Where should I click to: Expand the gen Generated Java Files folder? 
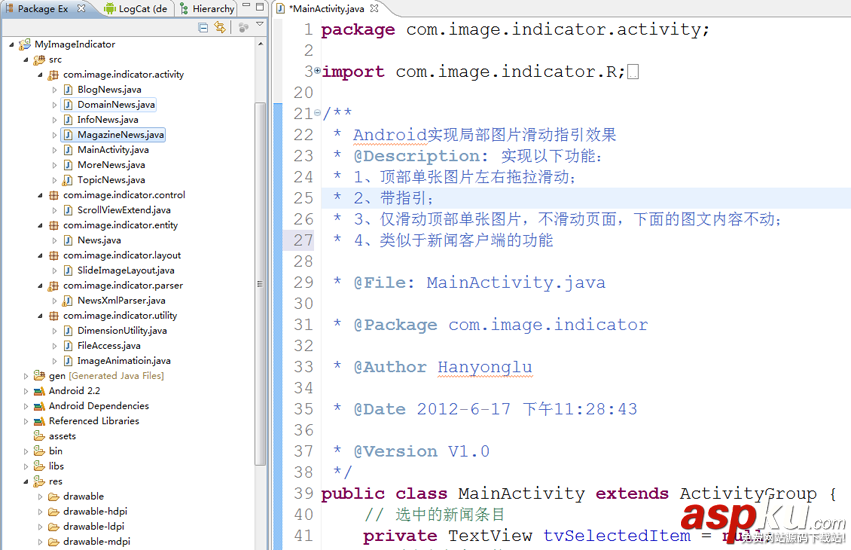(26, 376)
